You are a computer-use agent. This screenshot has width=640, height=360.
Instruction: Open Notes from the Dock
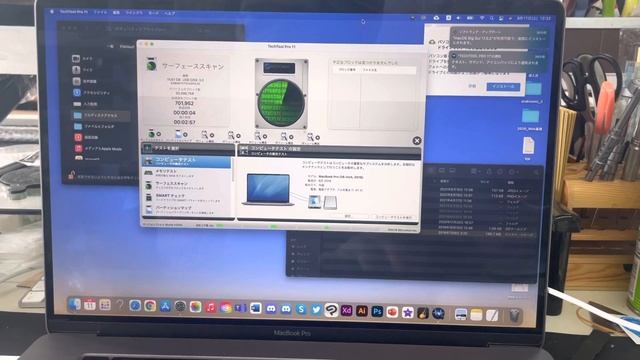tap(476, 314)
